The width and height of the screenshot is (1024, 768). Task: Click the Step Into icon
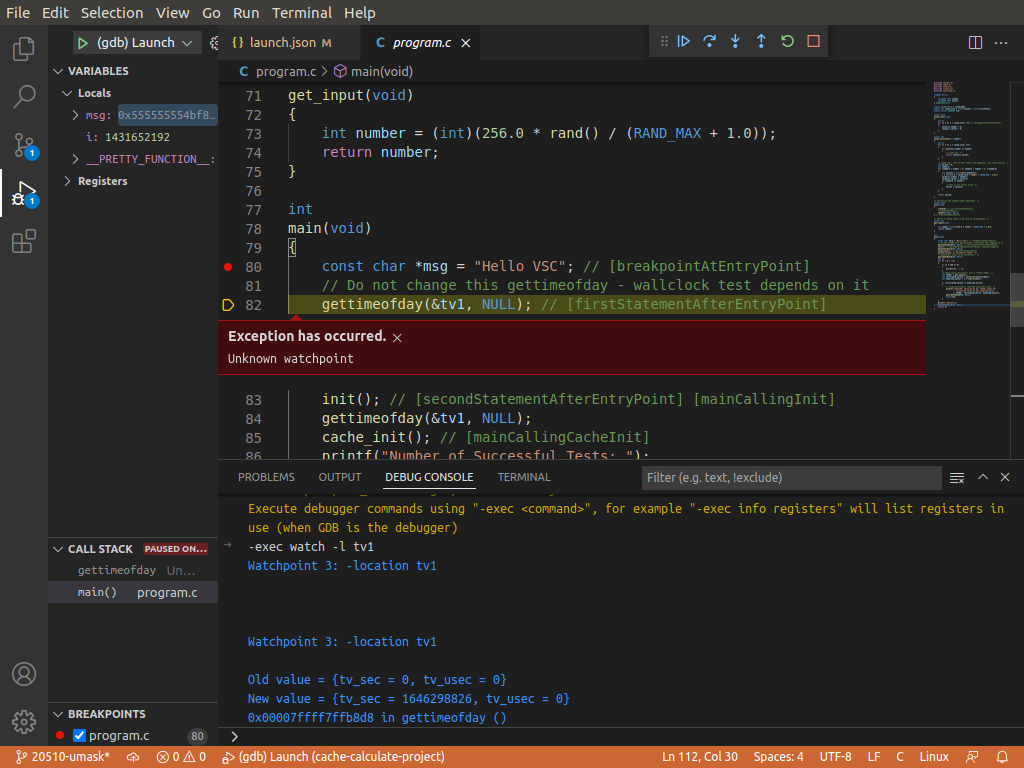734,42
